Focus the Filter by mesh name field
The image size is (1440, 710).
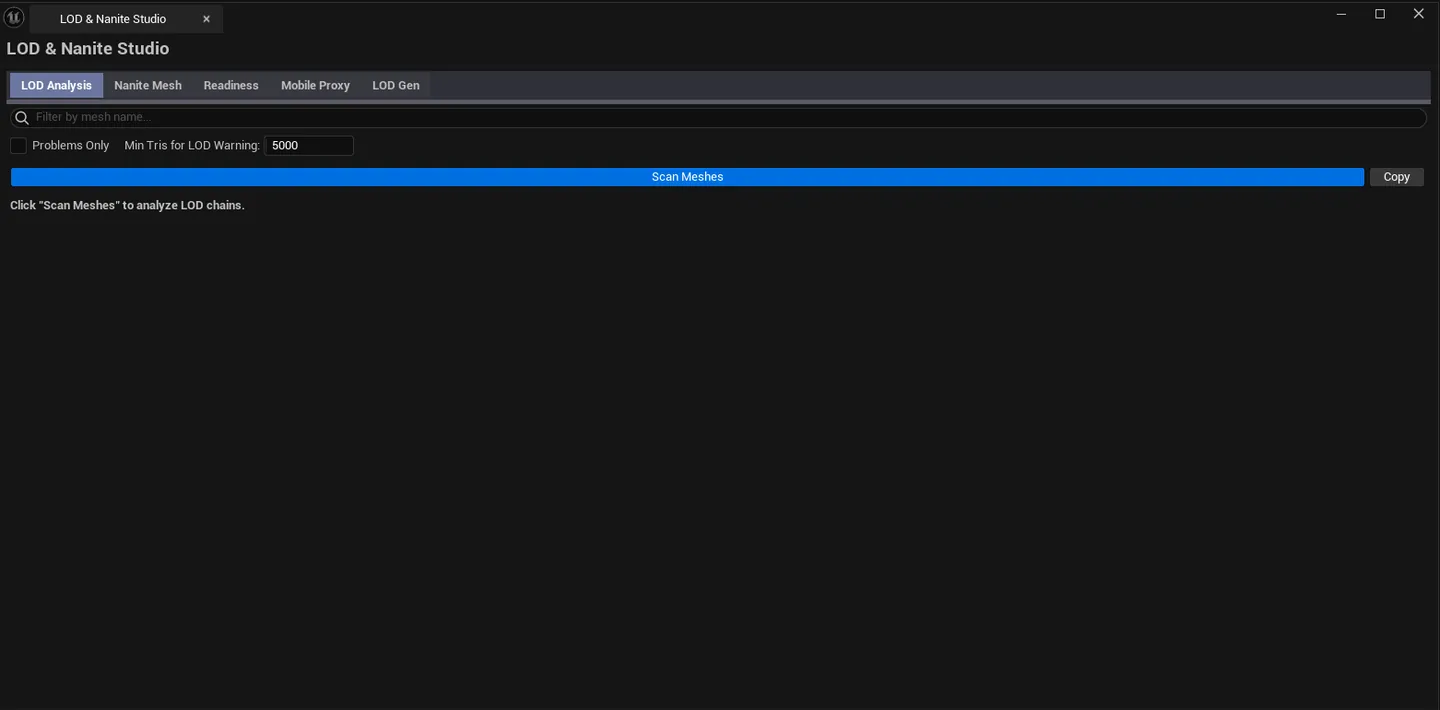(x=718, y=118)
